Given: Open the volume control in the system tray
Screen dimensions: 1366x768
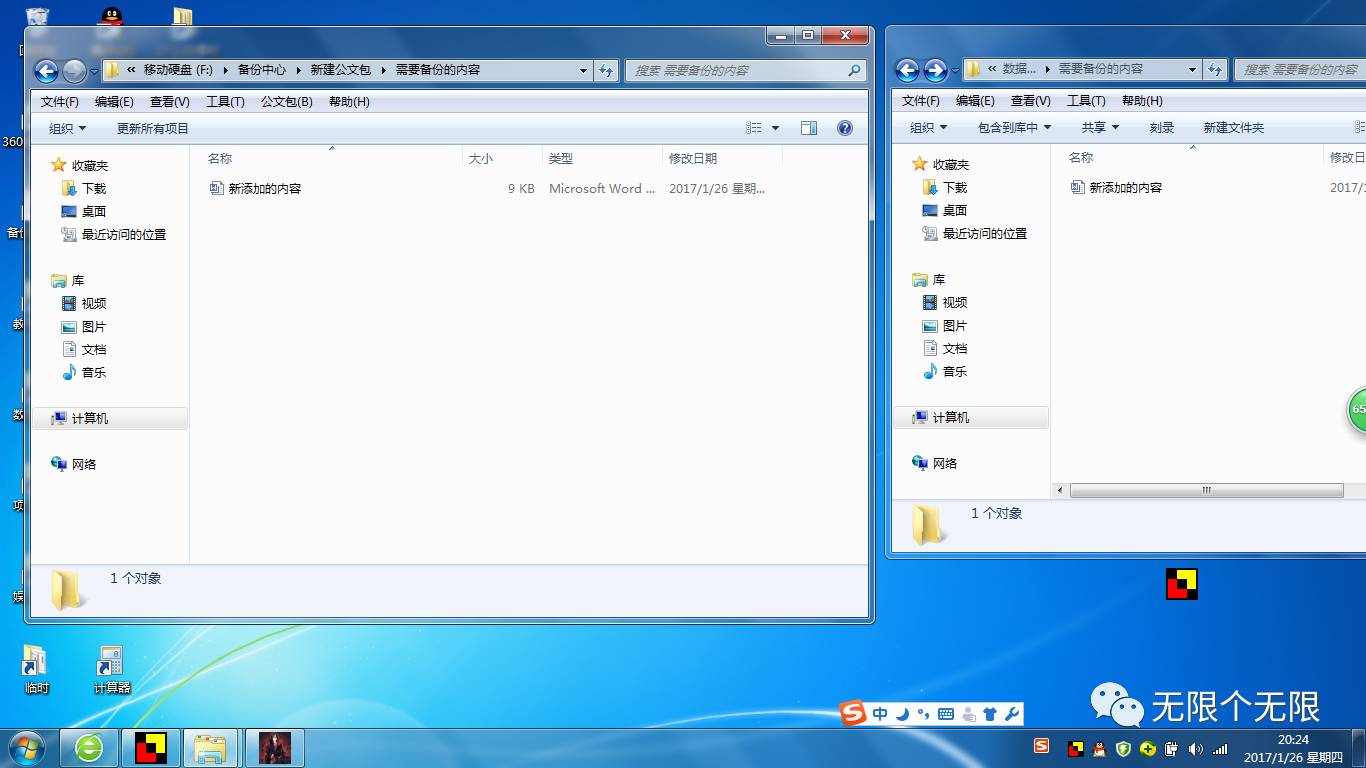Looking at the screenshot, I should 1196,748.
